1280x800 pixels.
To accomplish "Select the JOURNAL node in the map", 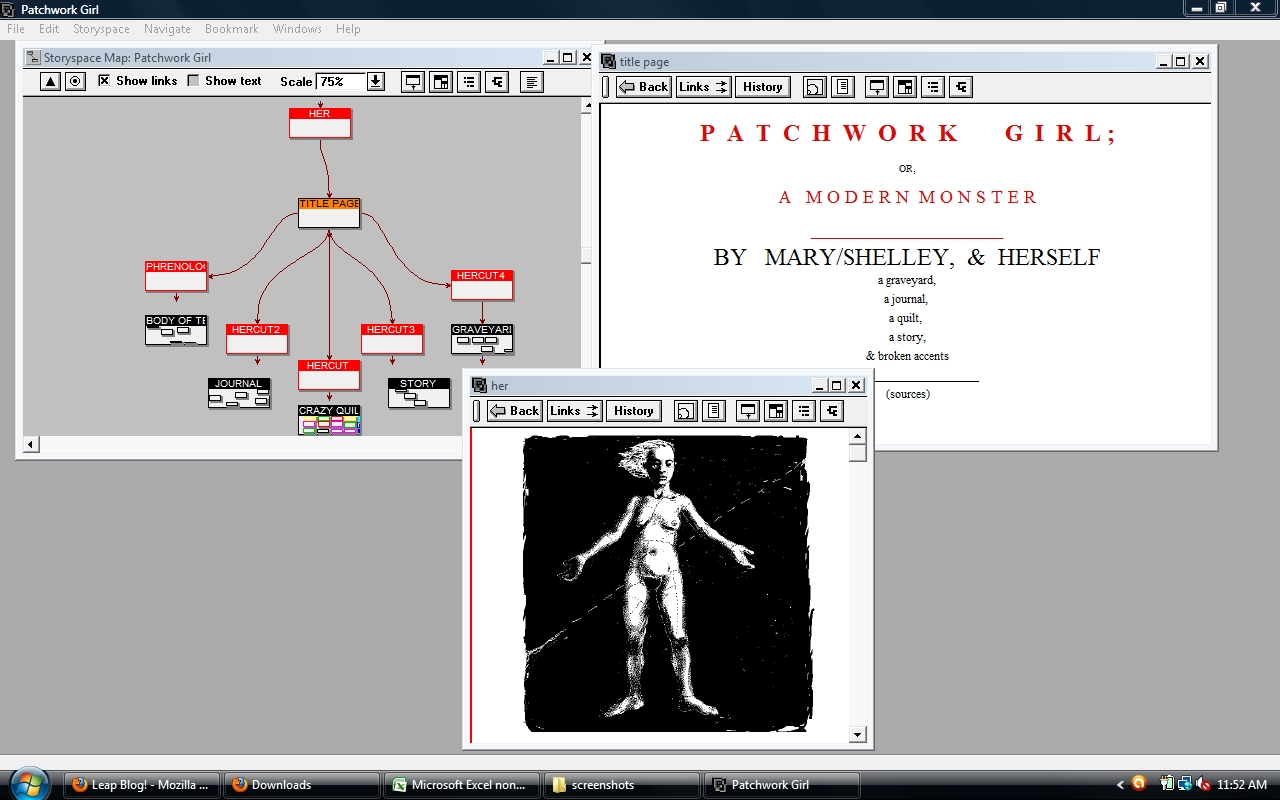I will click(x=239, y=392).
